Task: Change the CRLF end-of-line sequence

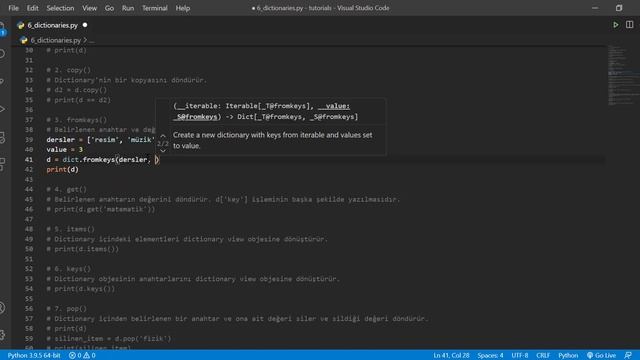Action: point(543,356)
